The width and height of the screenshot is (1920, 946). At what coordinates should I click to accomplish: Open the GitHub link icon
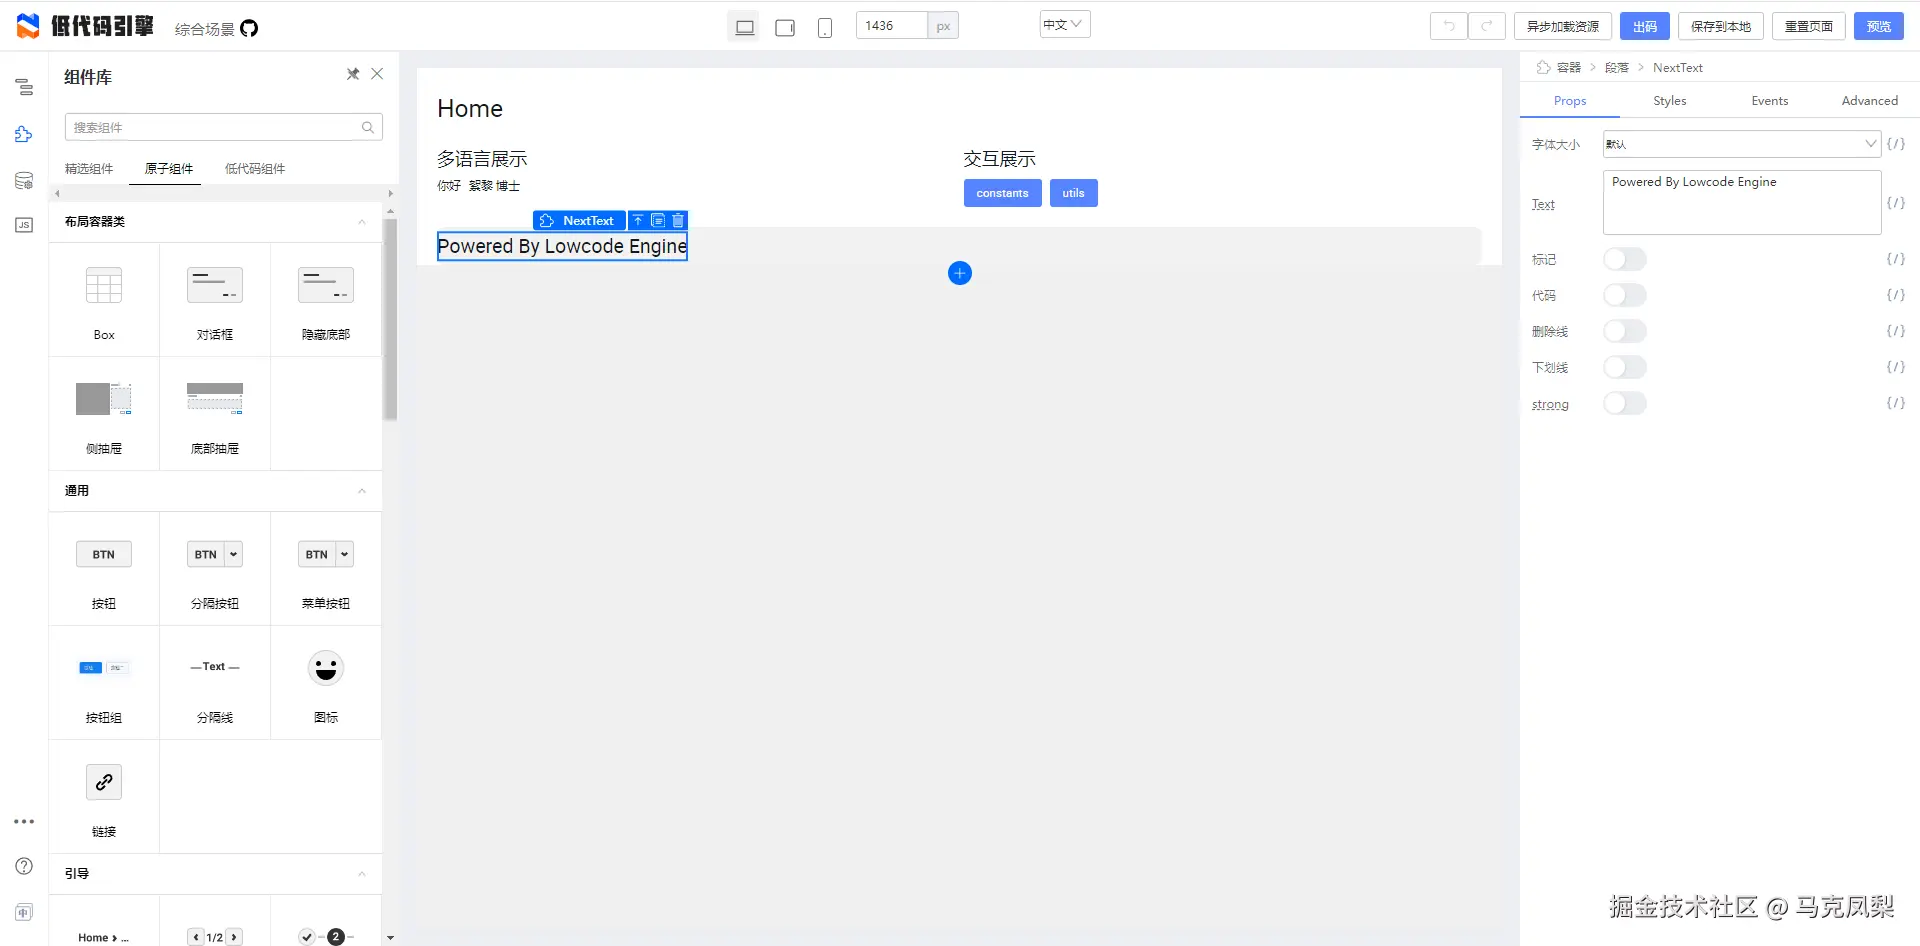(x=249, y=28)
